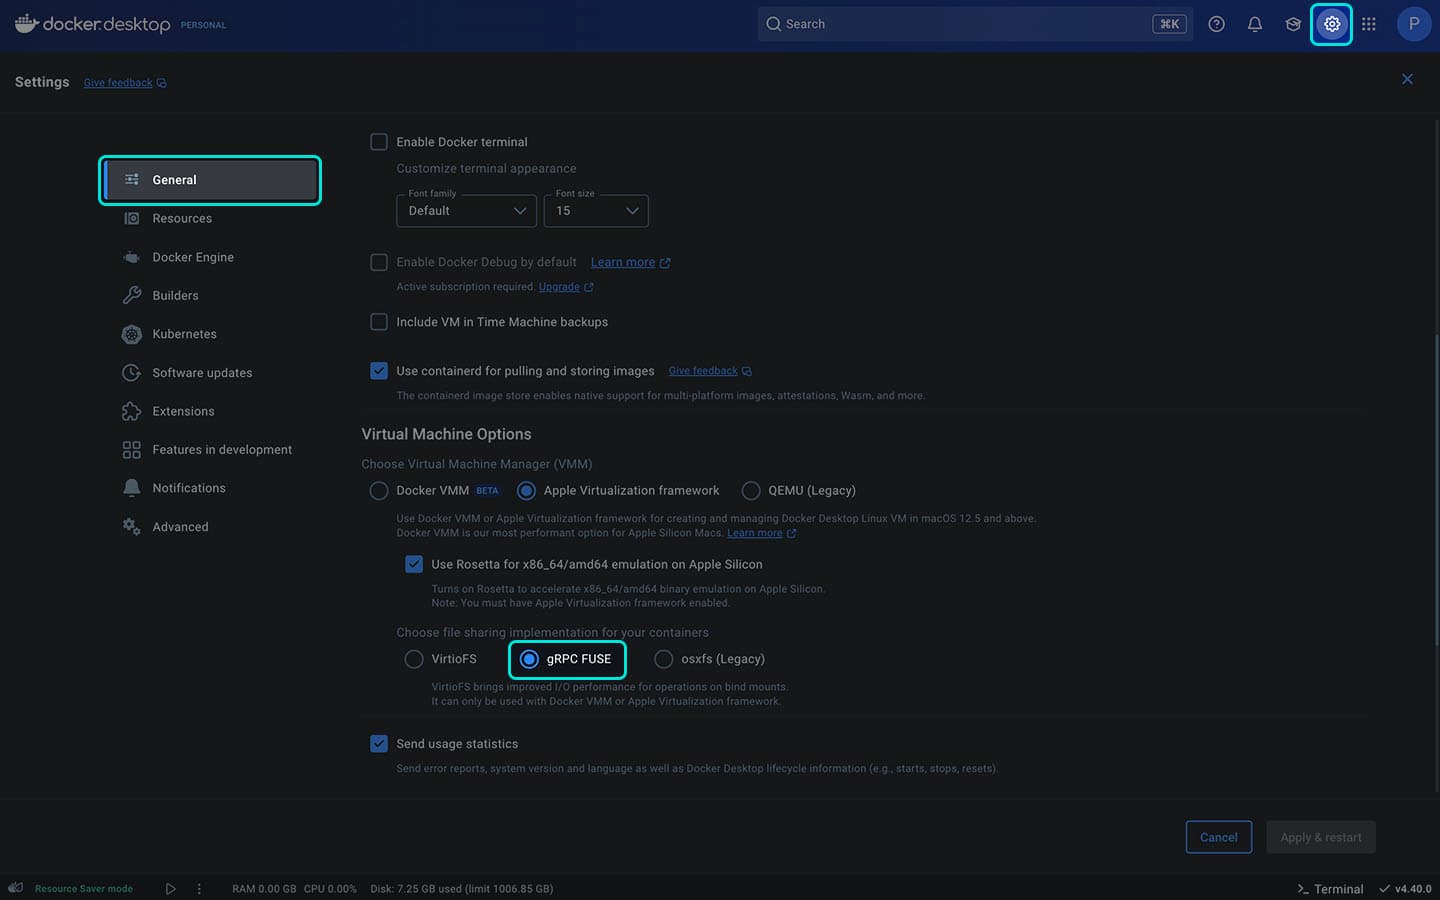Switch to the Advanced settings section
1440x900 pixels.
[x=180, y=526]
